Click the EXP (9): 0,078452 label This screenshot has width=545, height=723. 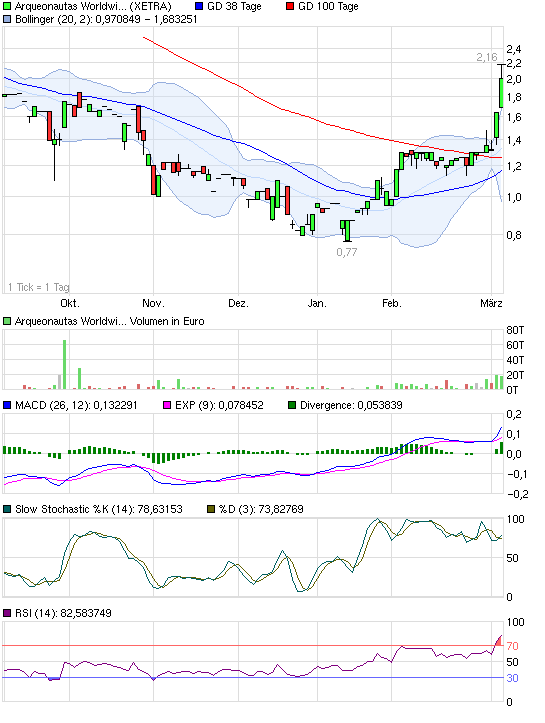219,405
